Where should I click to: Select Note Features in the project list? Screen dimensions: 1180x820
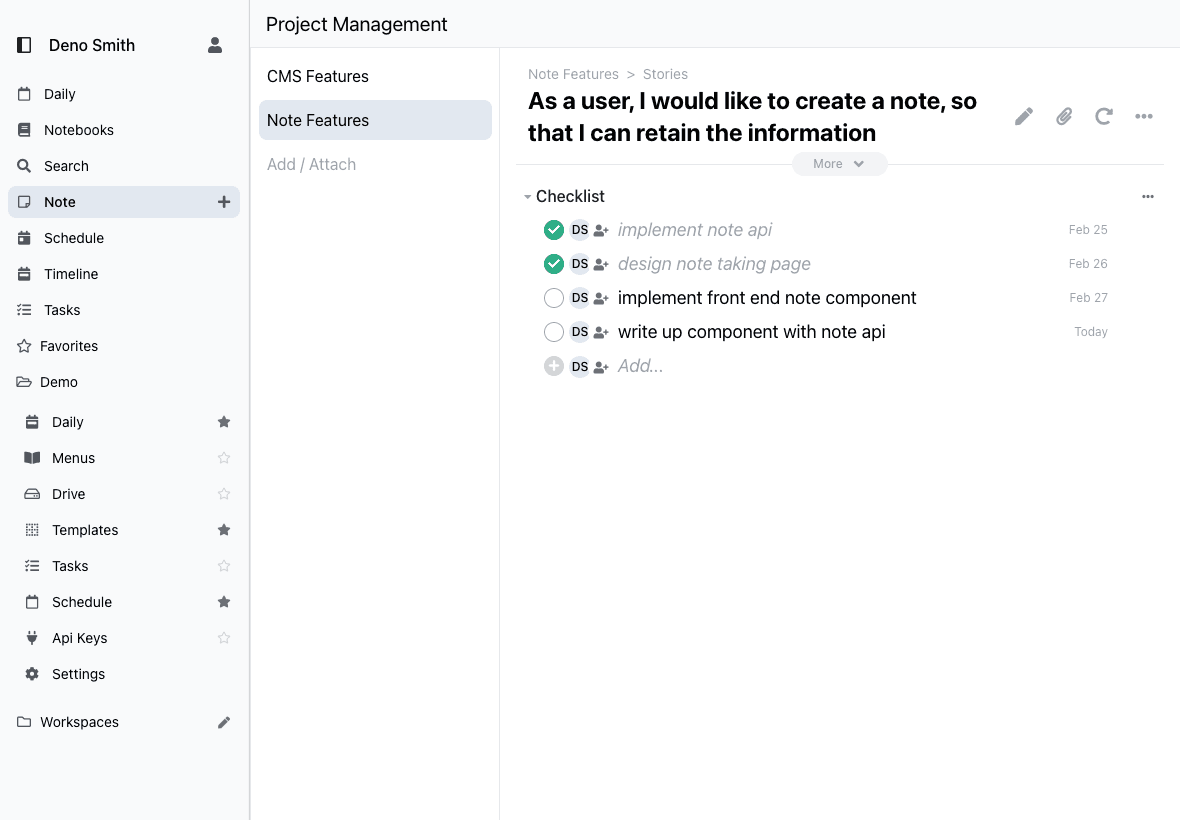pos(375,120)
